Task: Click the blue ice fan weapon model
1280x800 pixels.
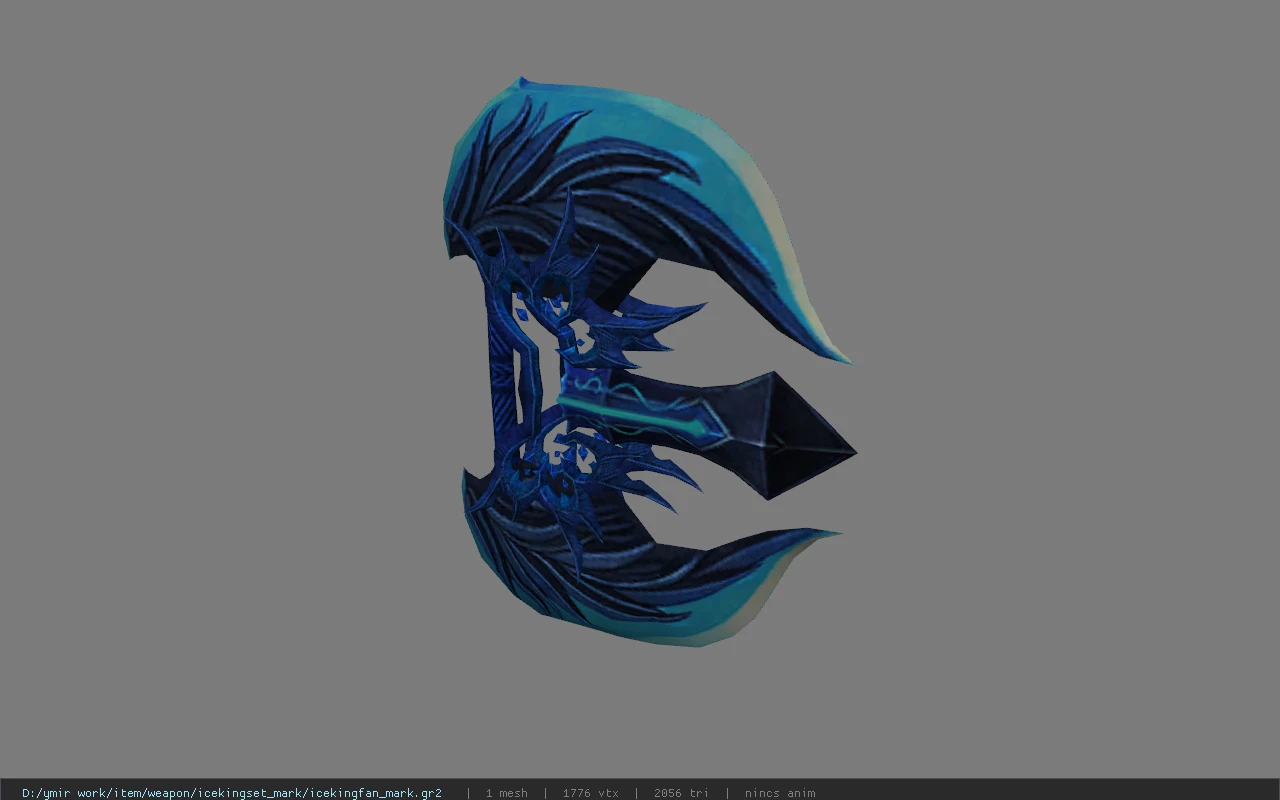Action: tap(650, 362)
